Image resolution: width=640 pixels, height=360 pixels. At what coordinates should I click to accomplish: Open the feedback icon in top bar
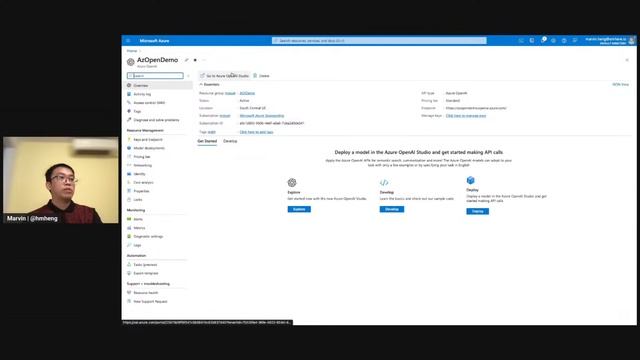pos(575,40)
